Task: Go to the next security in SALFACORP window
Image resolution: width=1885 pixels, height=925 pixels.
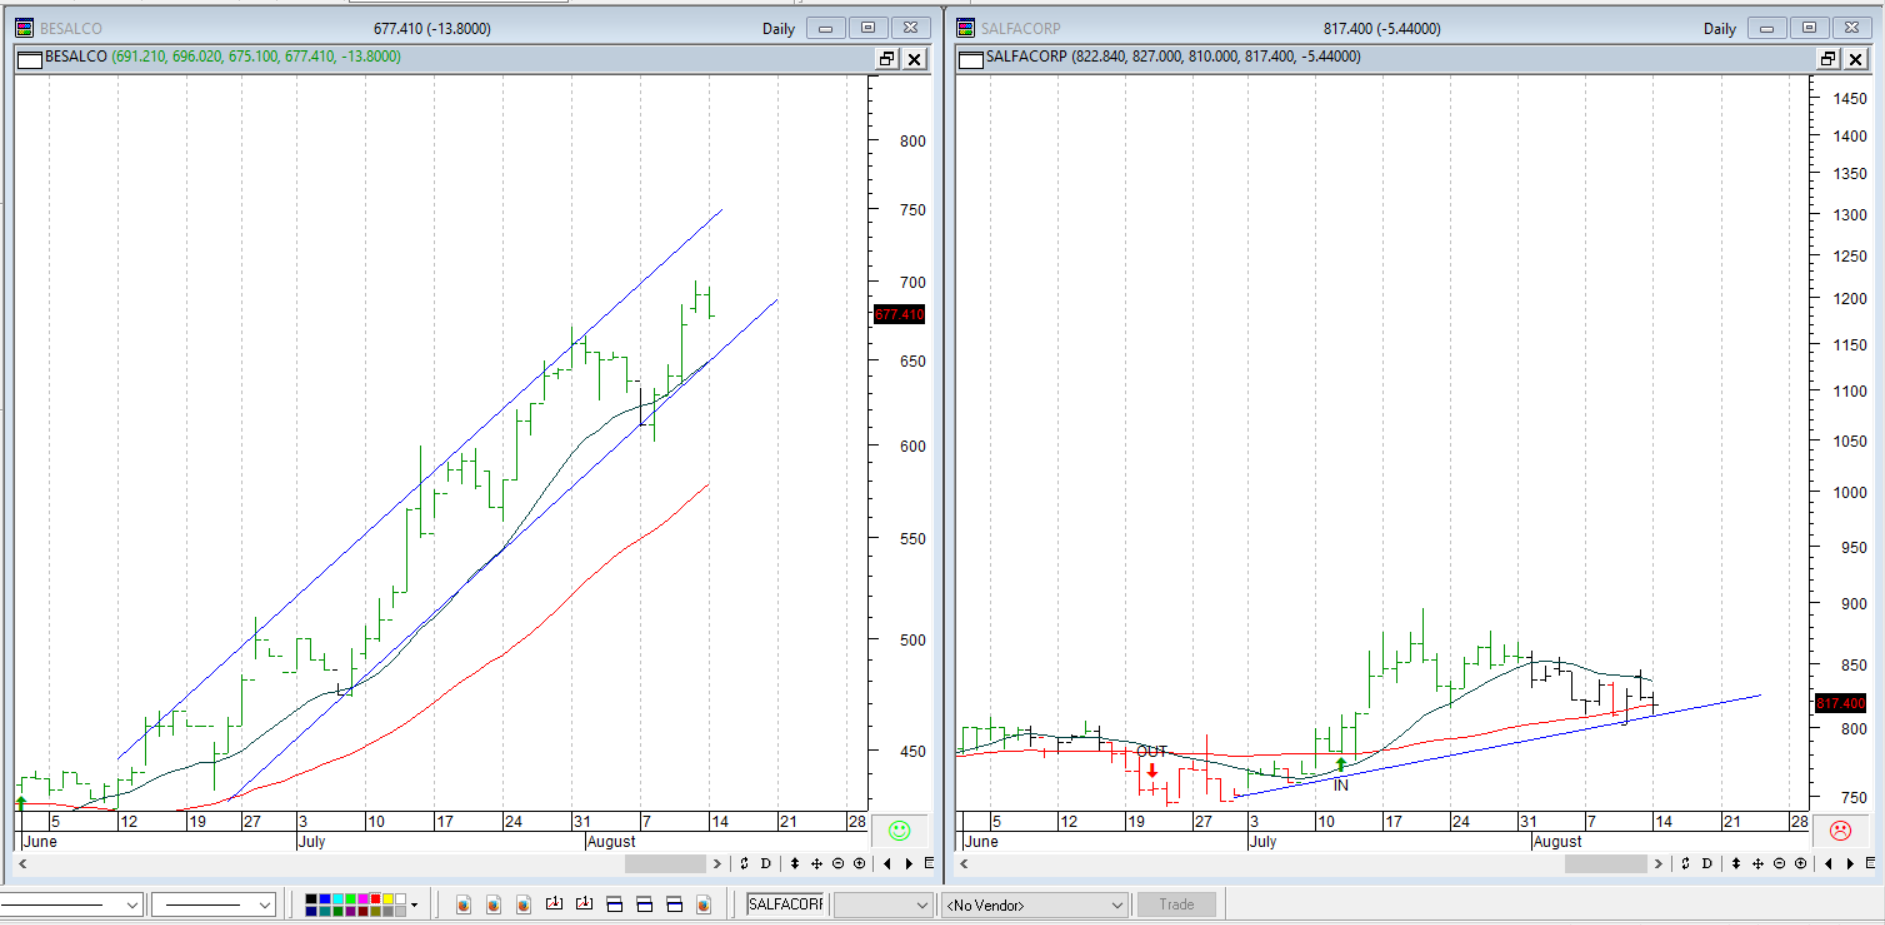Action: 1850,864
